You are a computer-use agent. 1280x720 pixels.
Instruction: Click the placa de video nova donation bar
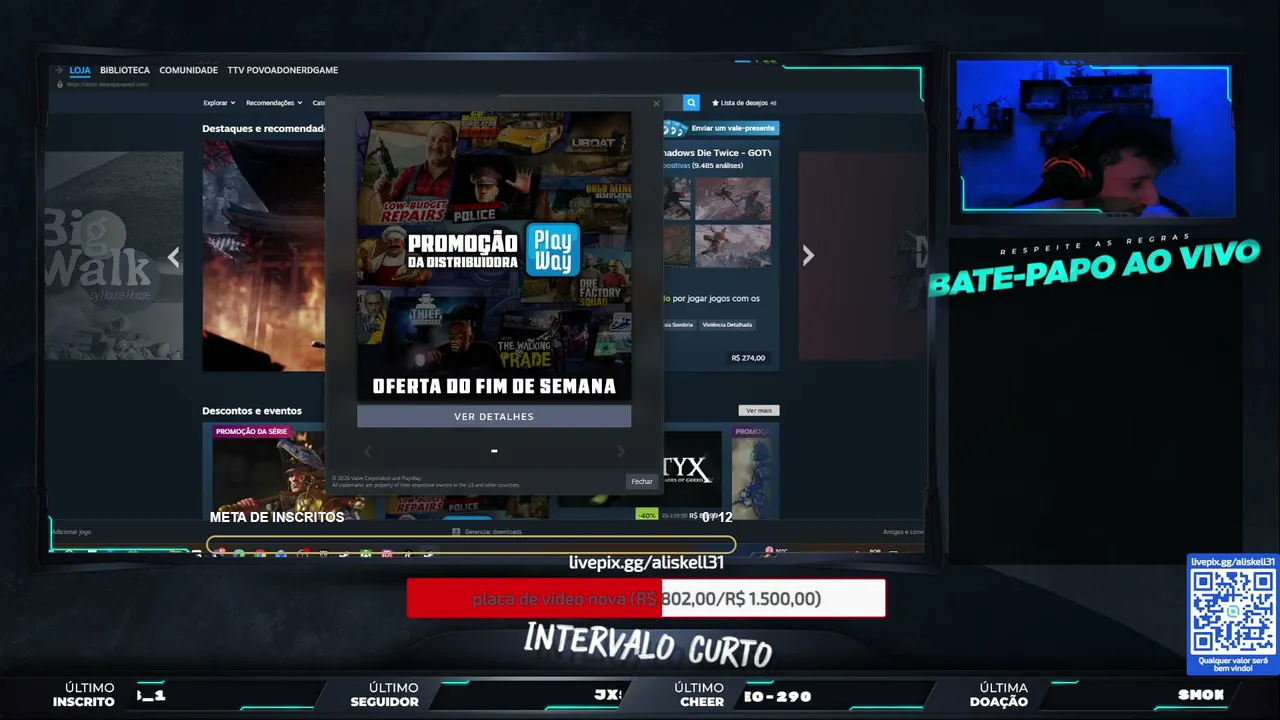point(646,598)
